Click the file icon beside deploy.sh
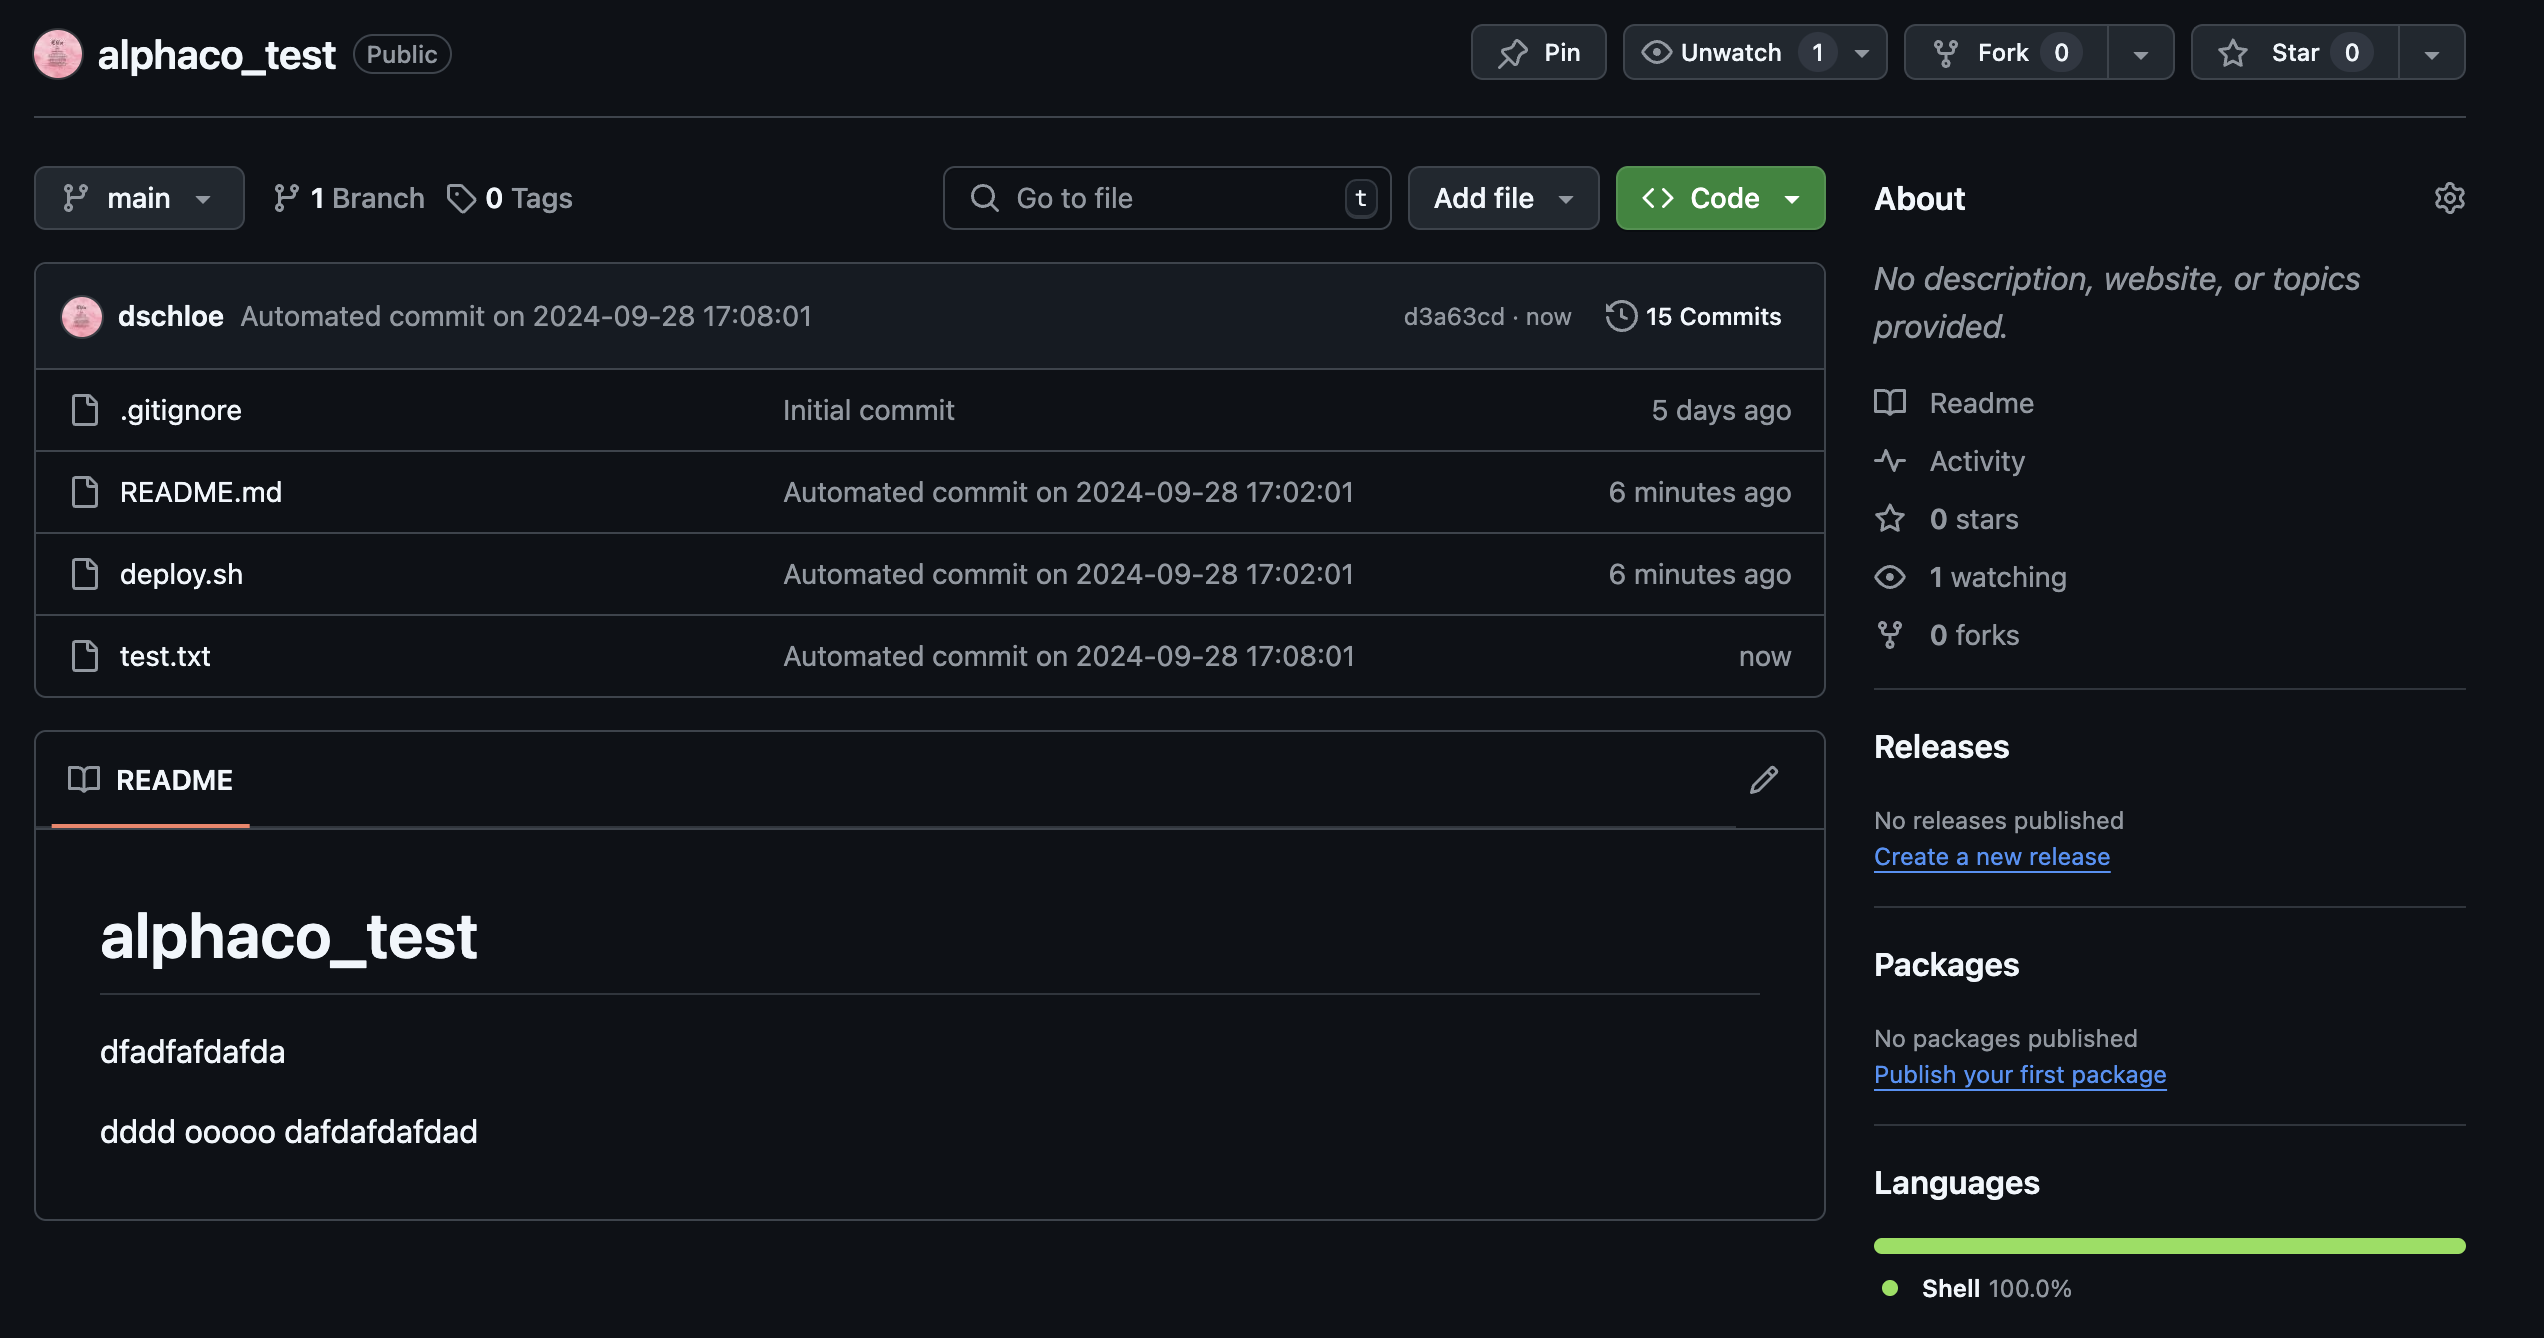 pyautogui.click(x=85, y=574)
